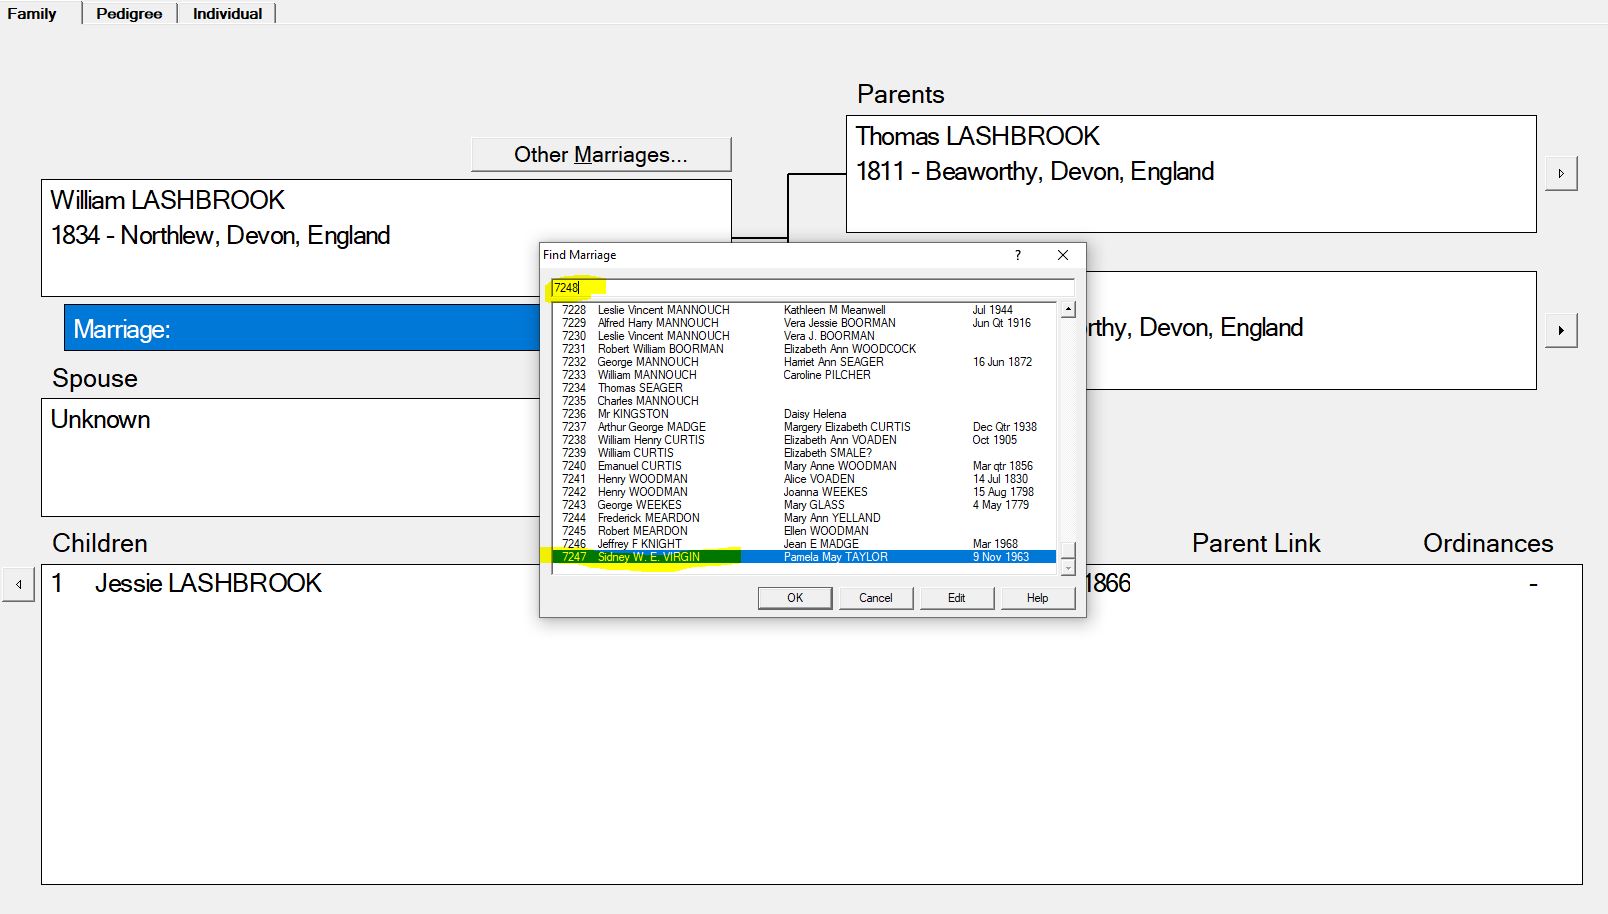Select marriage 7231 Robert William BOORMAN
1608x914 pixels.
804,349
